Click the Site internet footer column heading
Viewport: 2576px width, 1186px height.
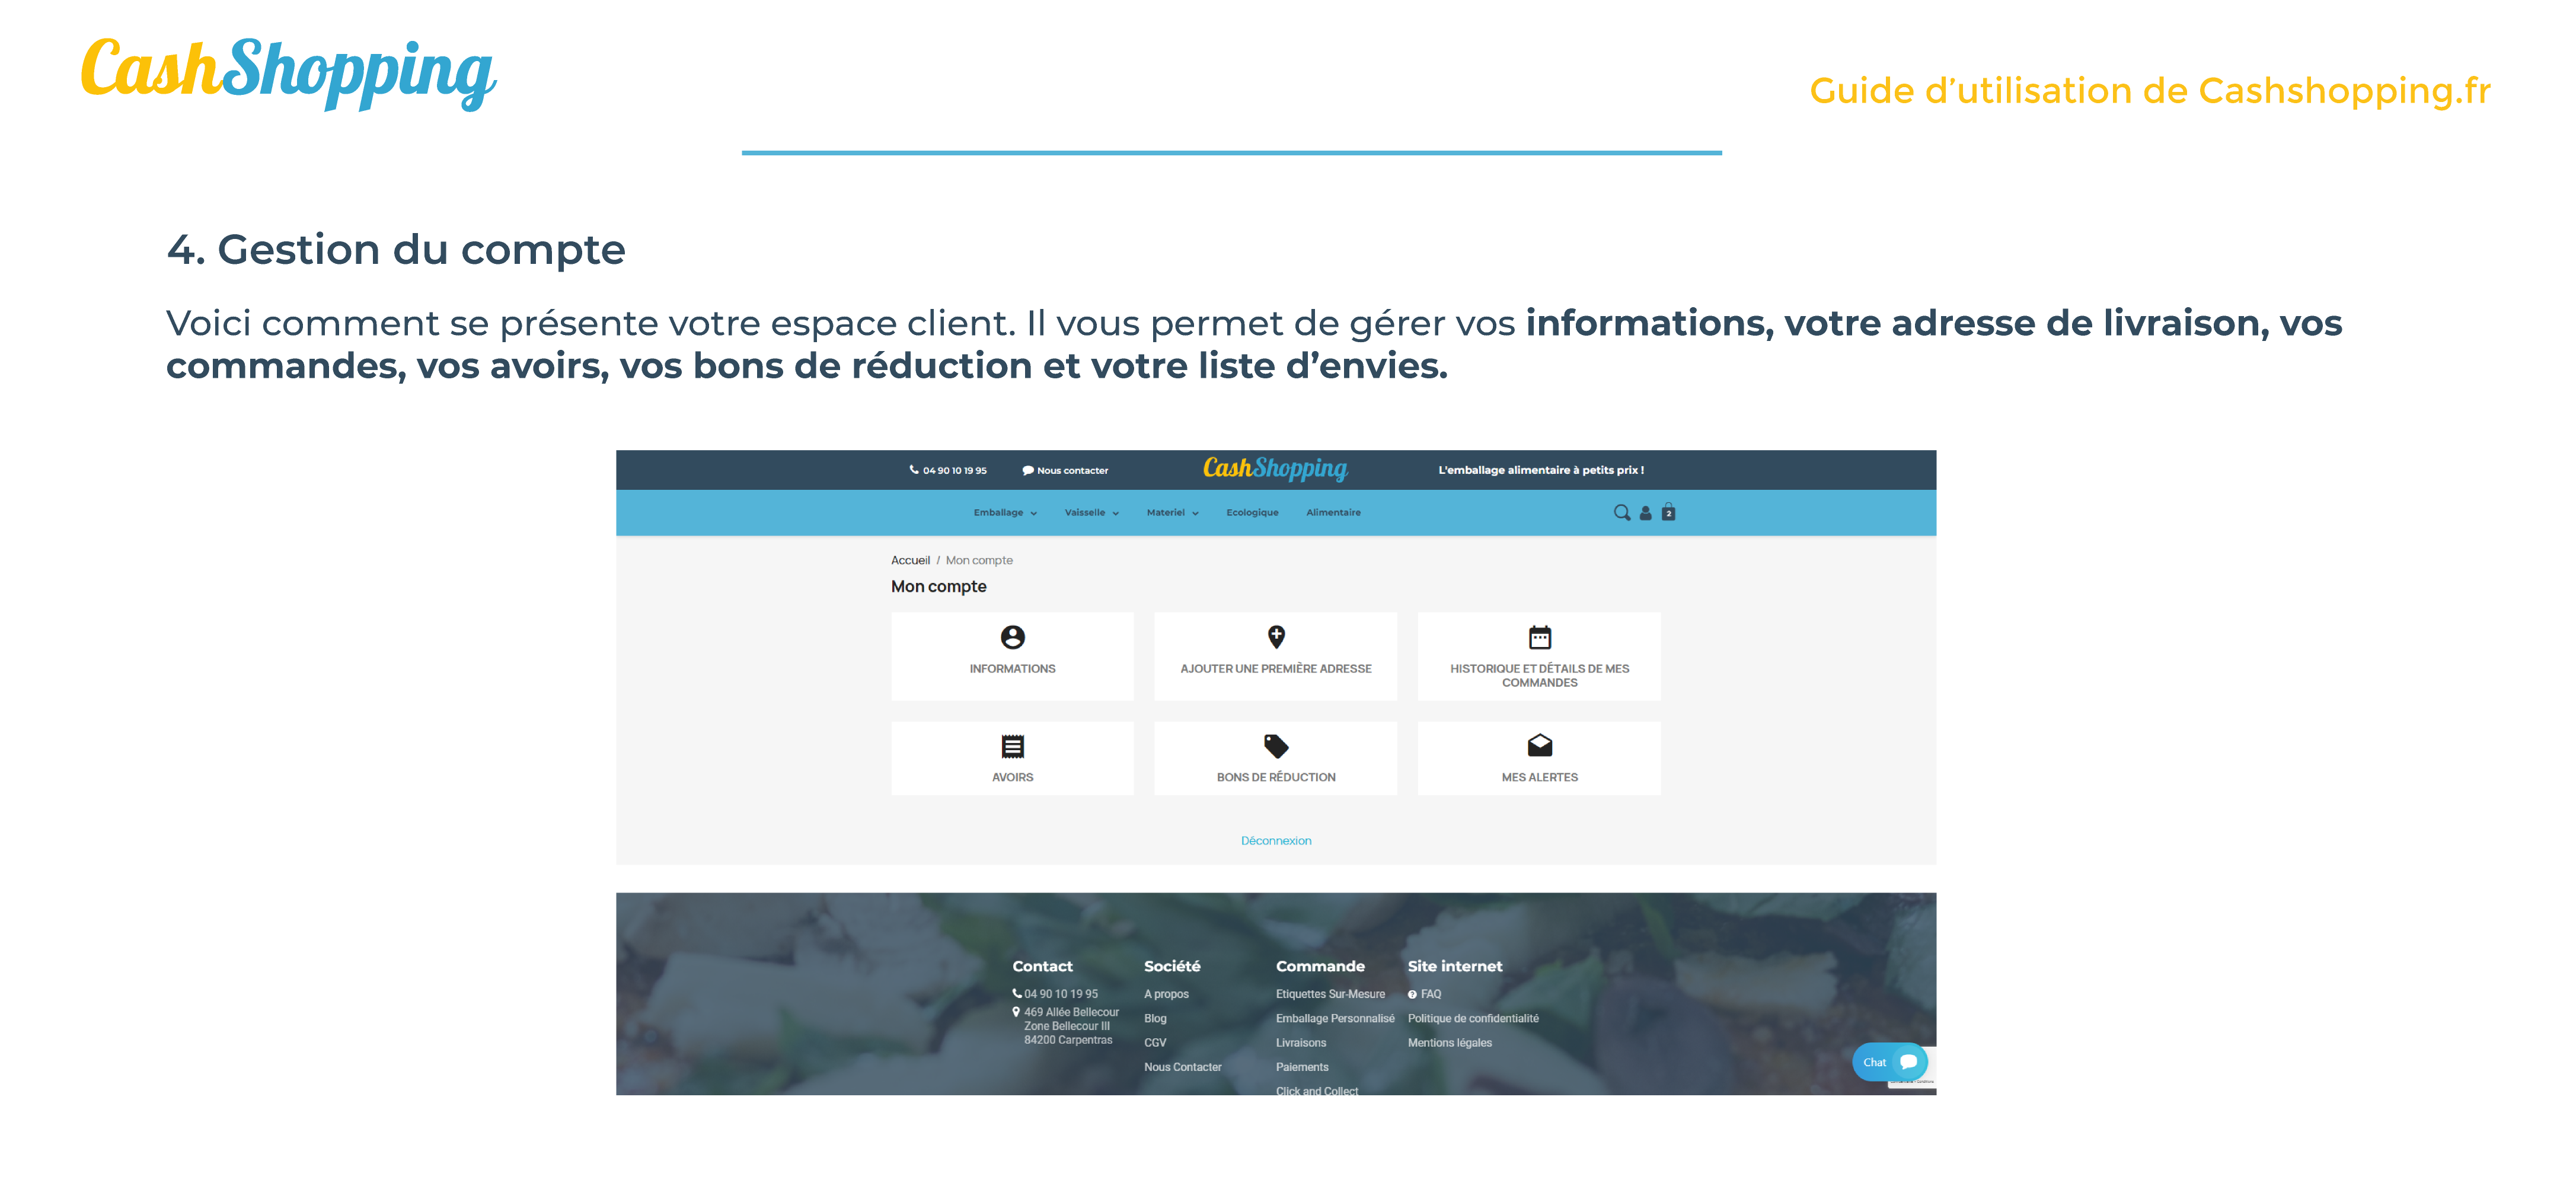pyautogui.click(x=1455, y=966)
